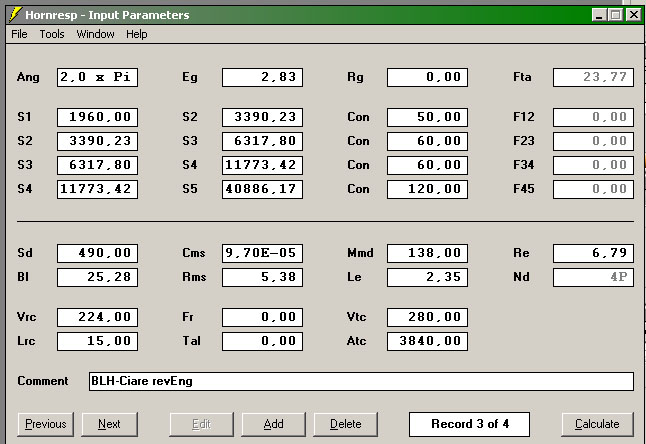The height and width of the screenshot is (444, 646).
Task: Click the F45 field
Action: coord(593,189)
